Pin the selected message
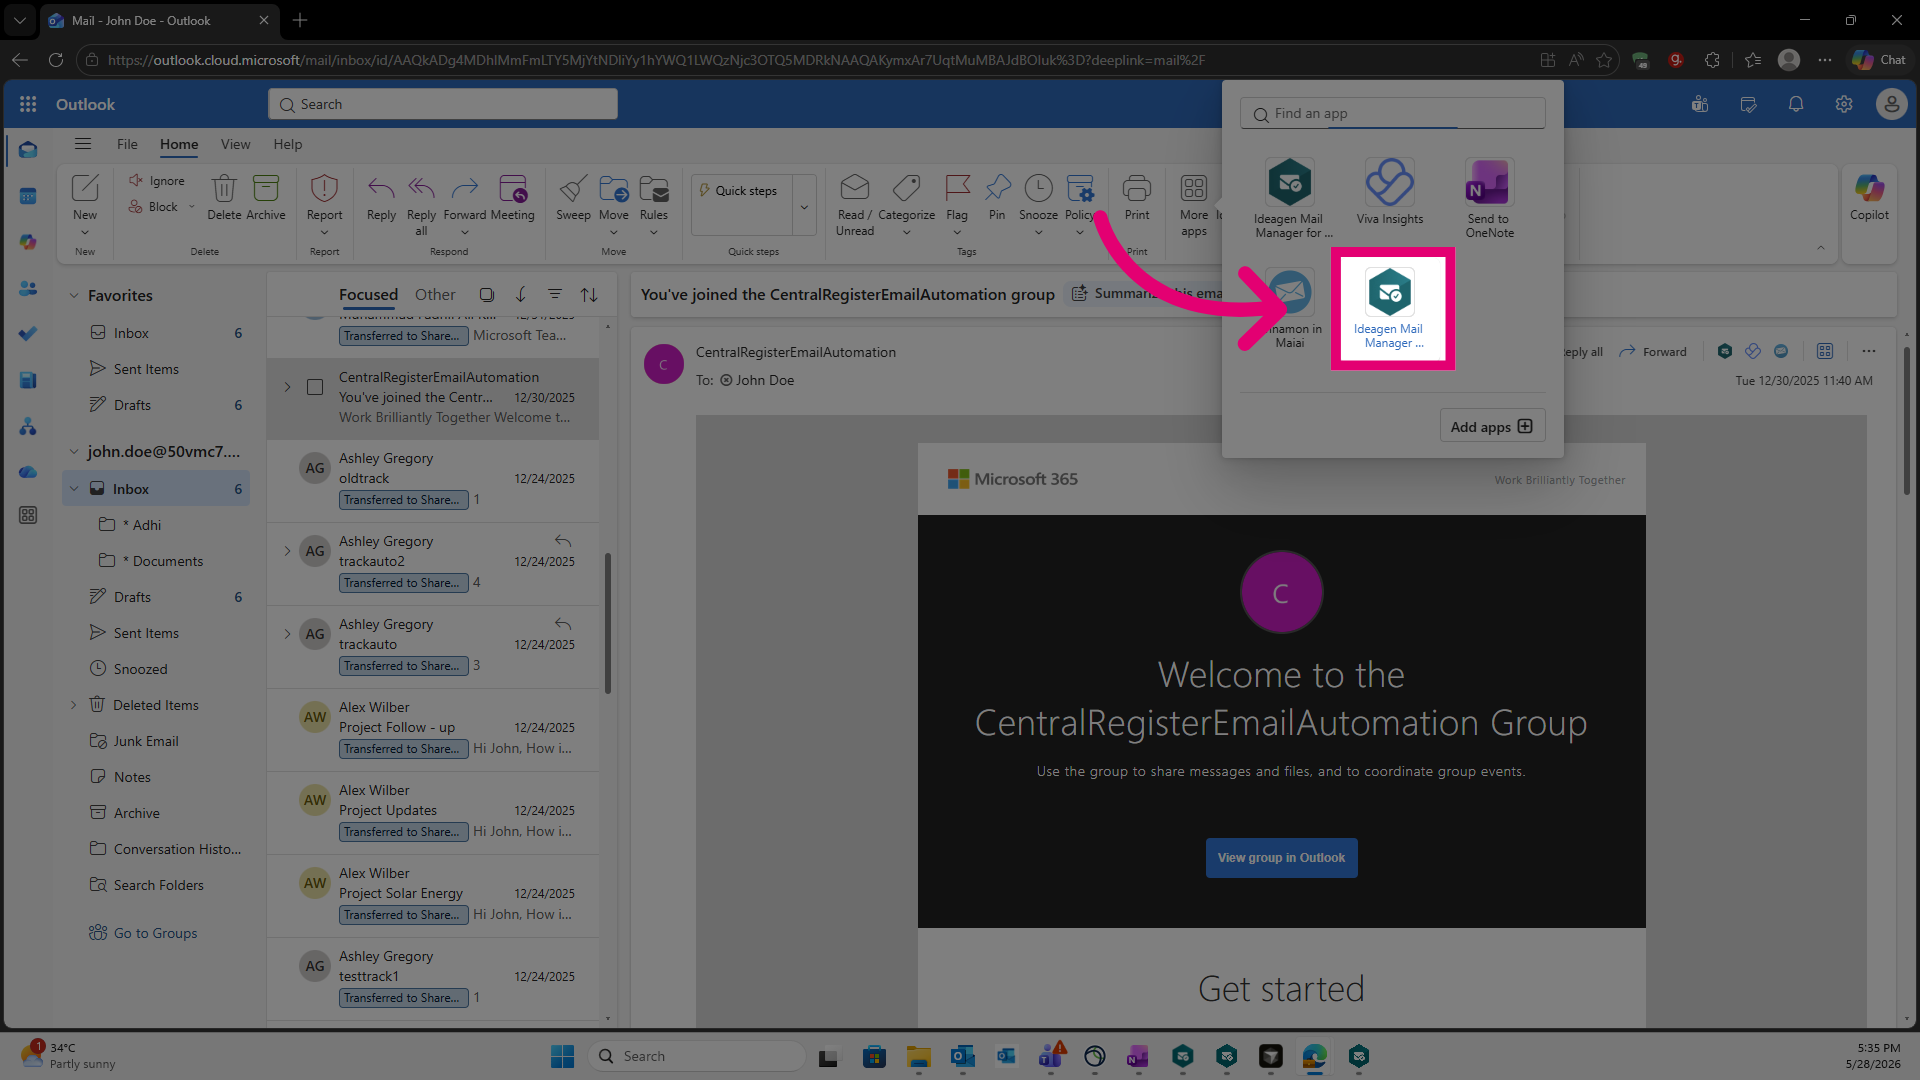Viewport: 1920px width, 1080px height. (x=997, y=197)
